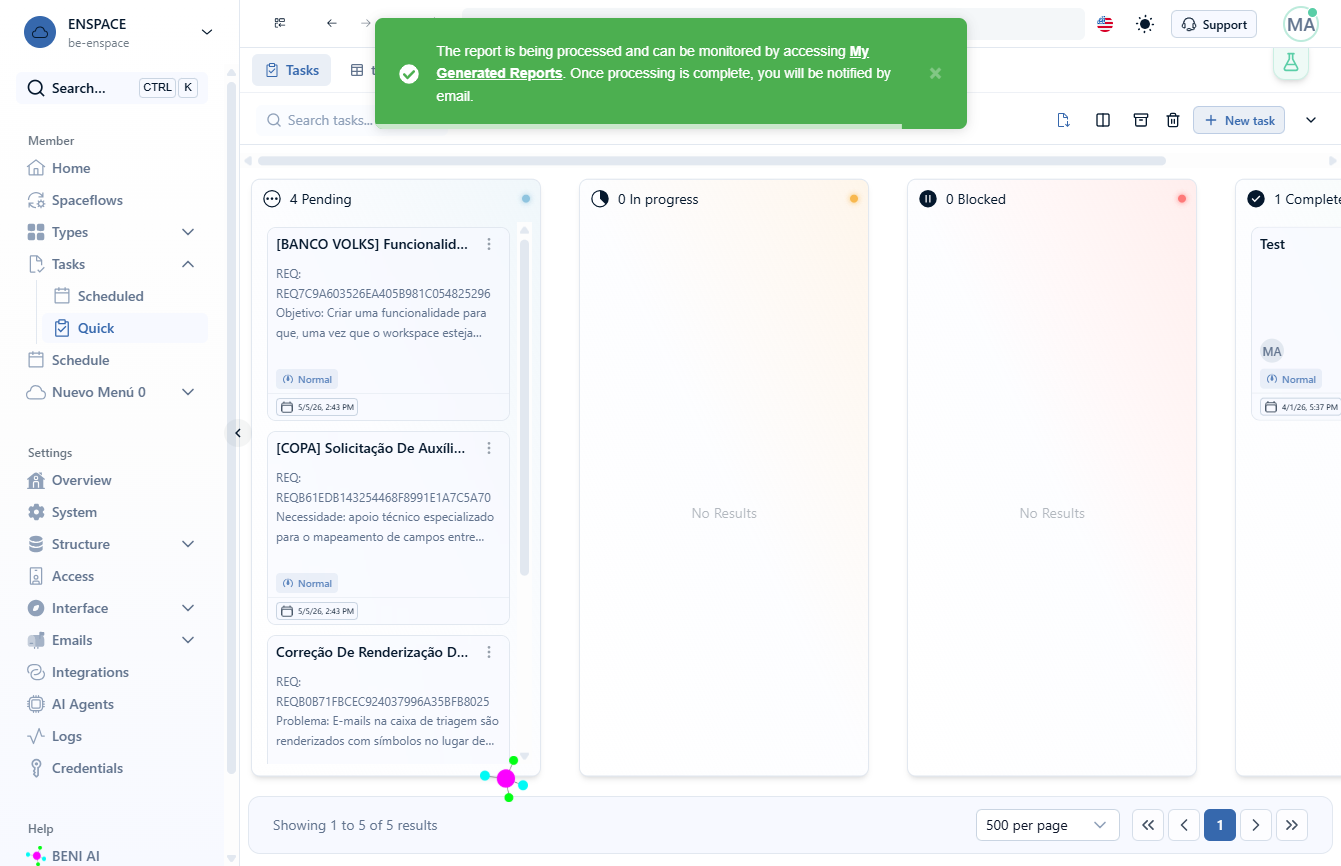Open archived tasks icon
This screenshot has height=866, width=1341.
pyautogui.click(x=1140, y=120)
